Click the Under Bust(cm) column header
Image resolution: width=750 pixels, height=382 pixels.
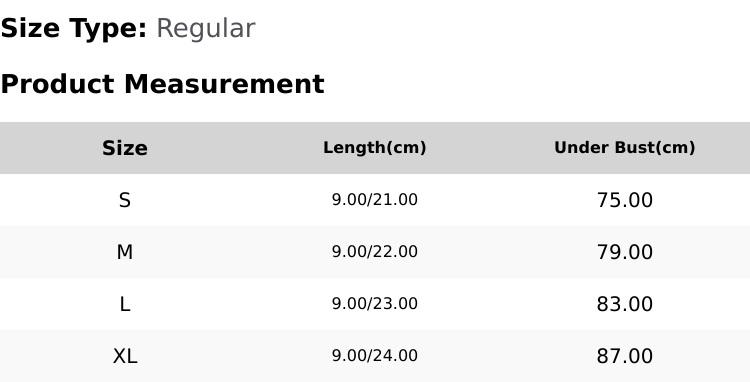[624, 148]
